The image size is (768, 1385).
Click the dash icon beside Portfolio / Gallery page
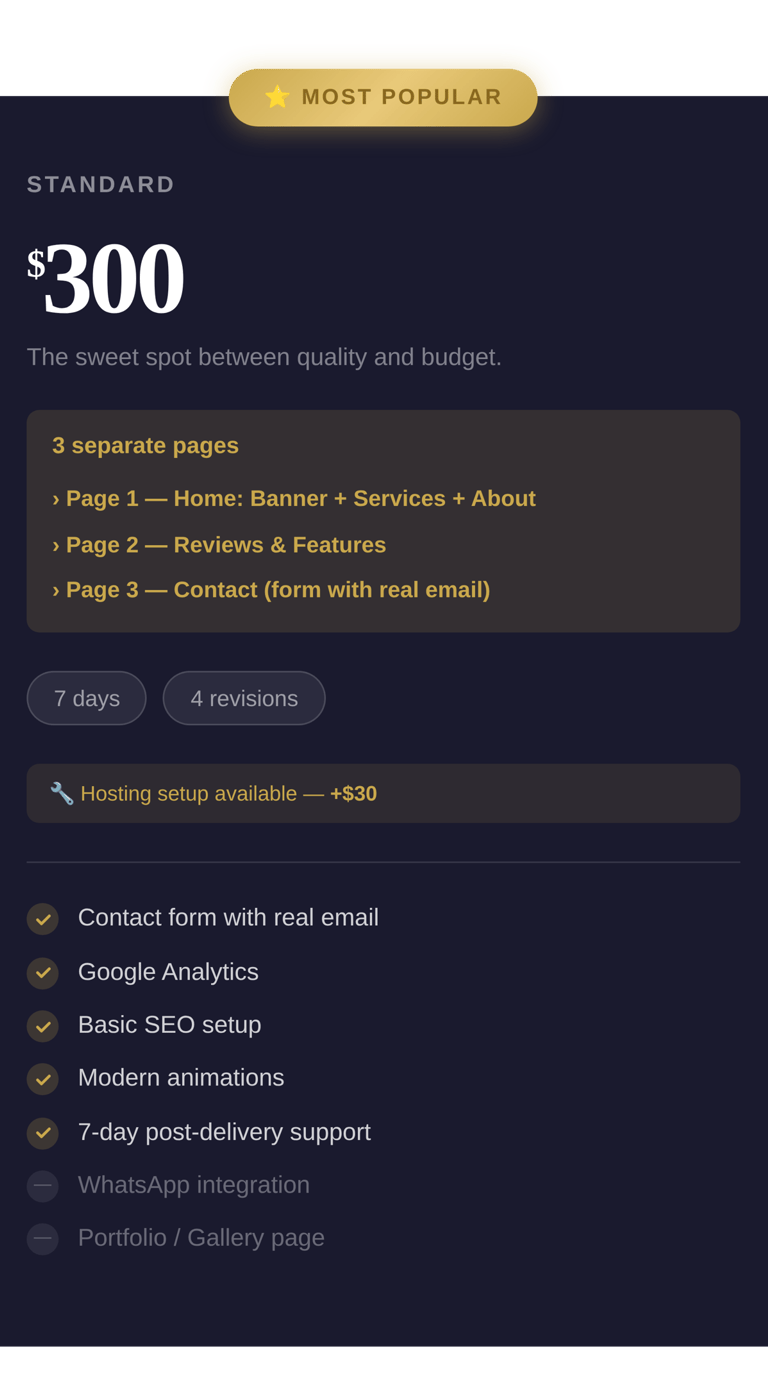click(43, 1239)
